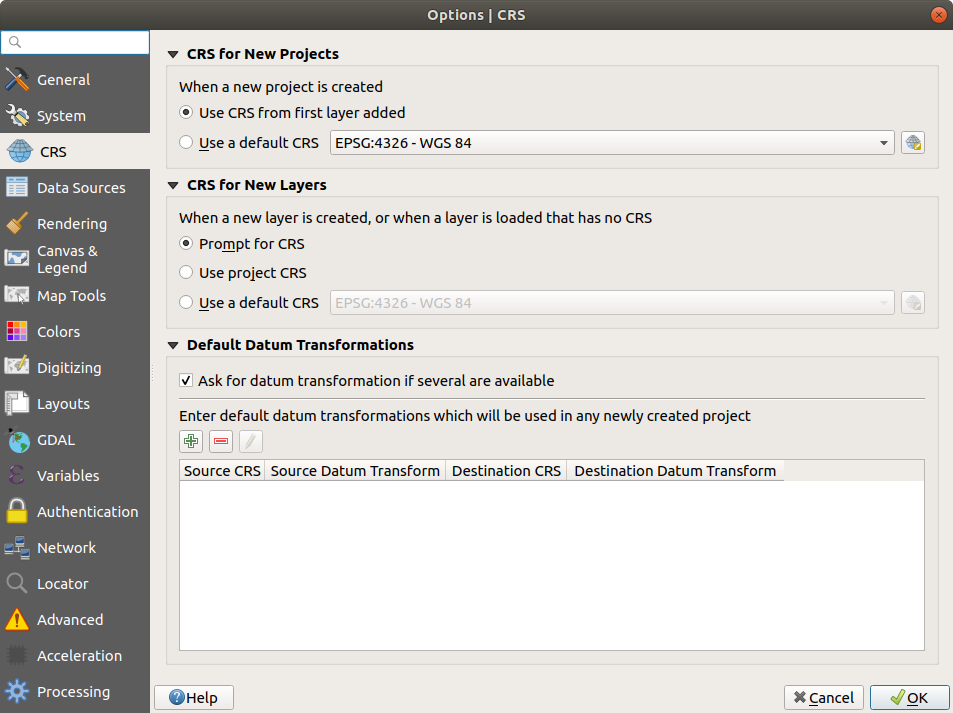Click the green plus add transformation icon
Screen dimensions: 953x713
click(190, 441)
